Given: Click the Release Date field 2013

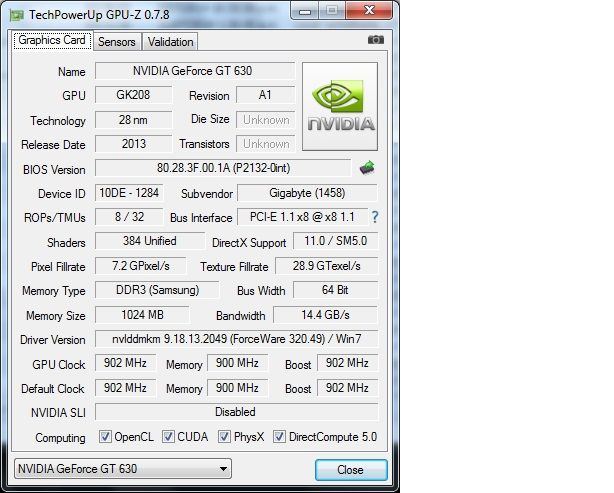Looking at the screenshot, I should click(134, 144).
